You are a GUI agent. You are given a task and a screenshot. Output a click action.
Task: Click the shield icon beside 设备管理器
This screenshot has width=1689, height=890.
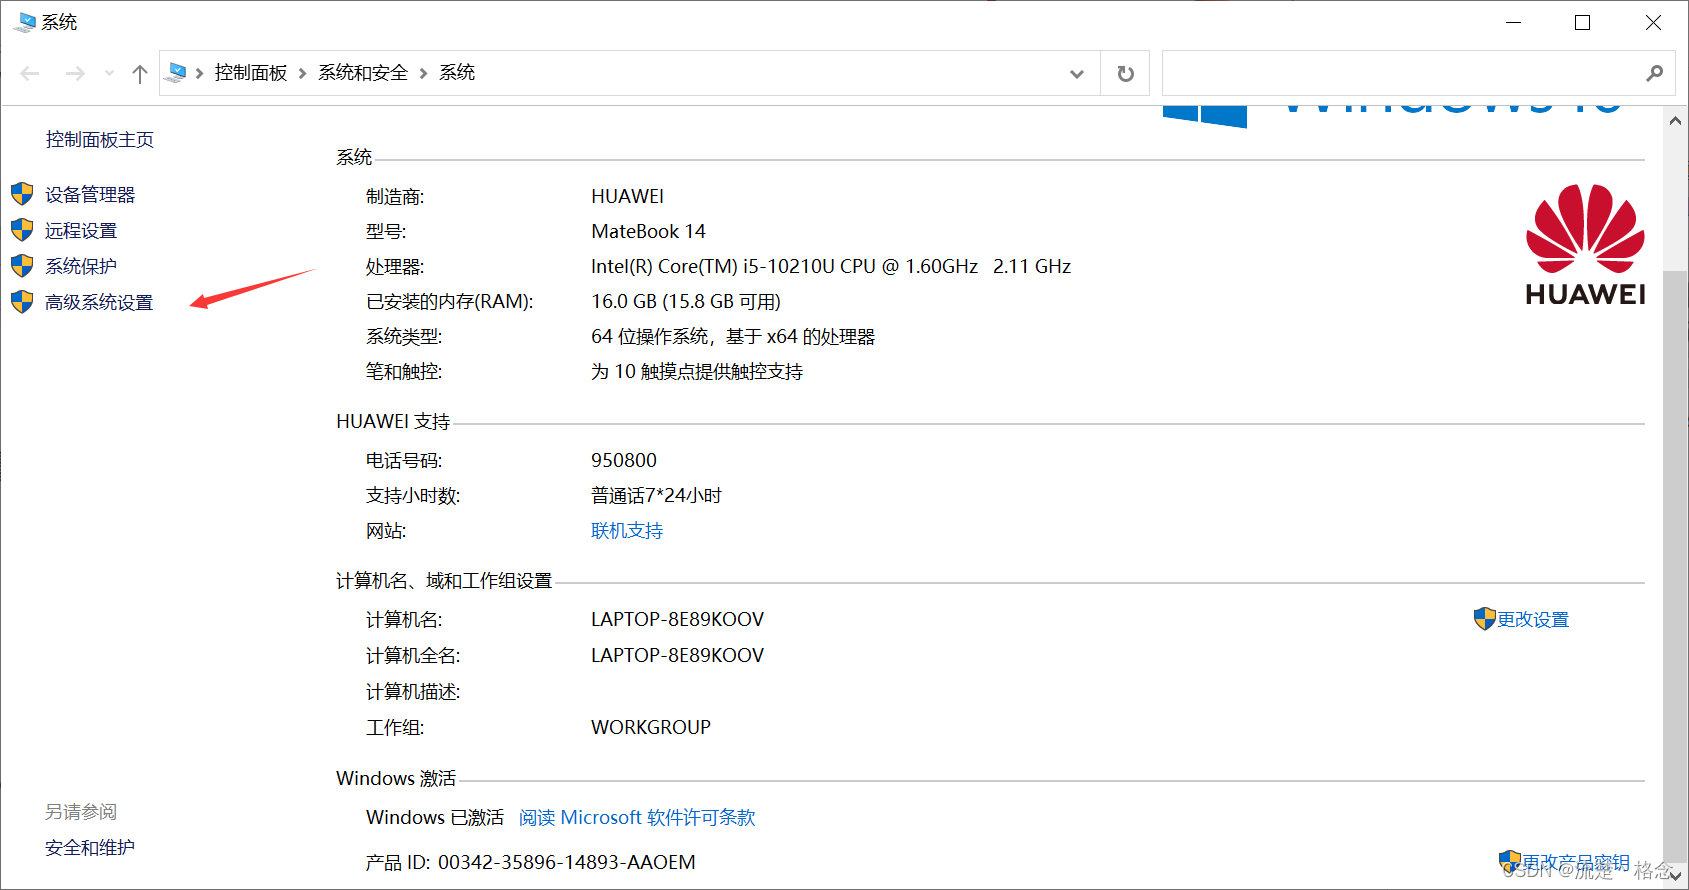point(22,194)
